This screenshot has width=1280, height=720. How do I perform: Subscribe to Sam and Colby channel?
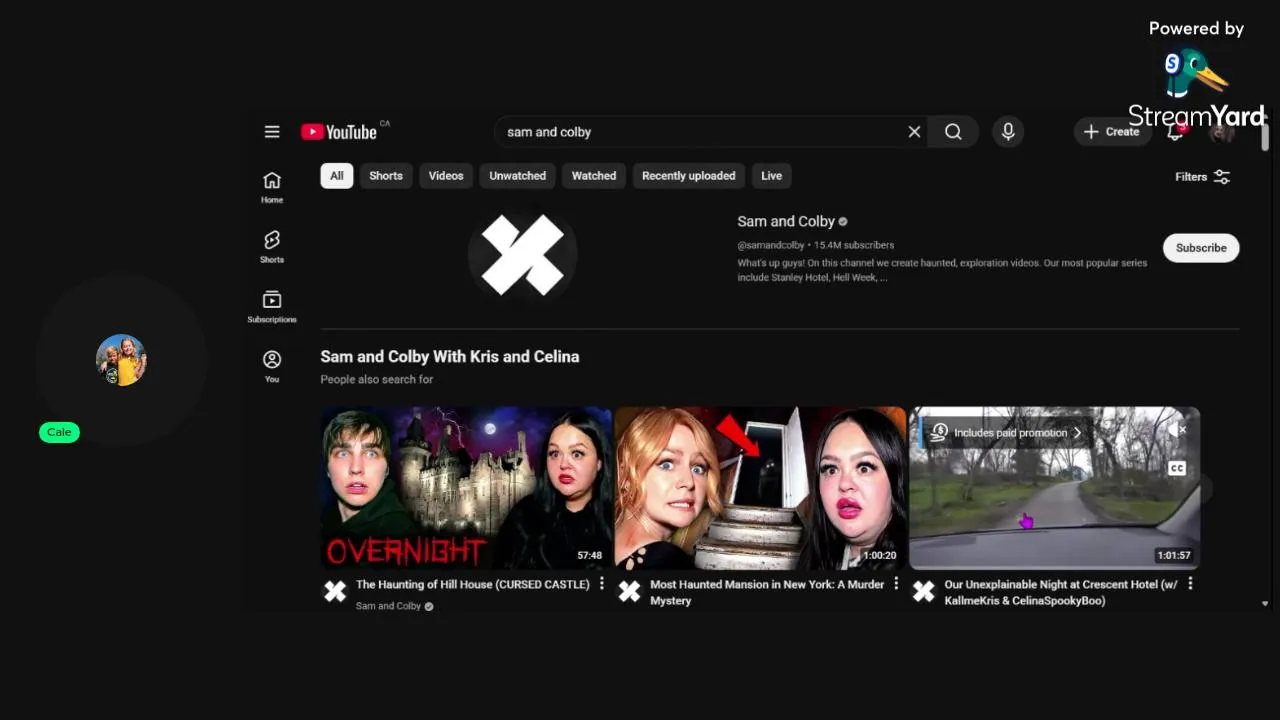point(1201,248)
